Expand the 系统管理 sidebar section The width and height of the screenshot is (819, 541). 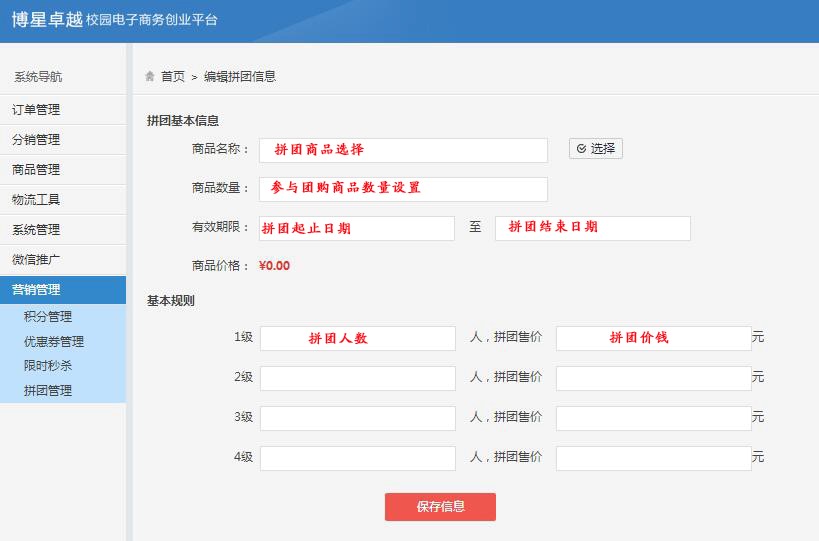[36, 230]
